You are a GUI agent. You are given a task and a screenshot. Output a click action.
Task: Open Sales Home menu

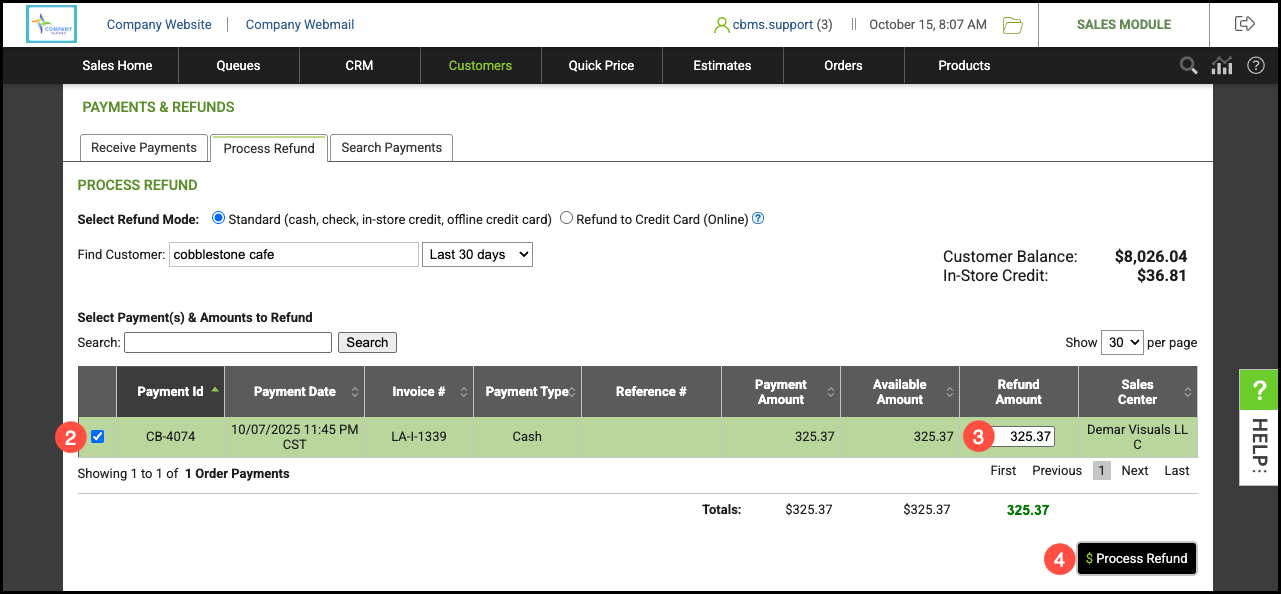pyautogui.click(x=118, y=65)
